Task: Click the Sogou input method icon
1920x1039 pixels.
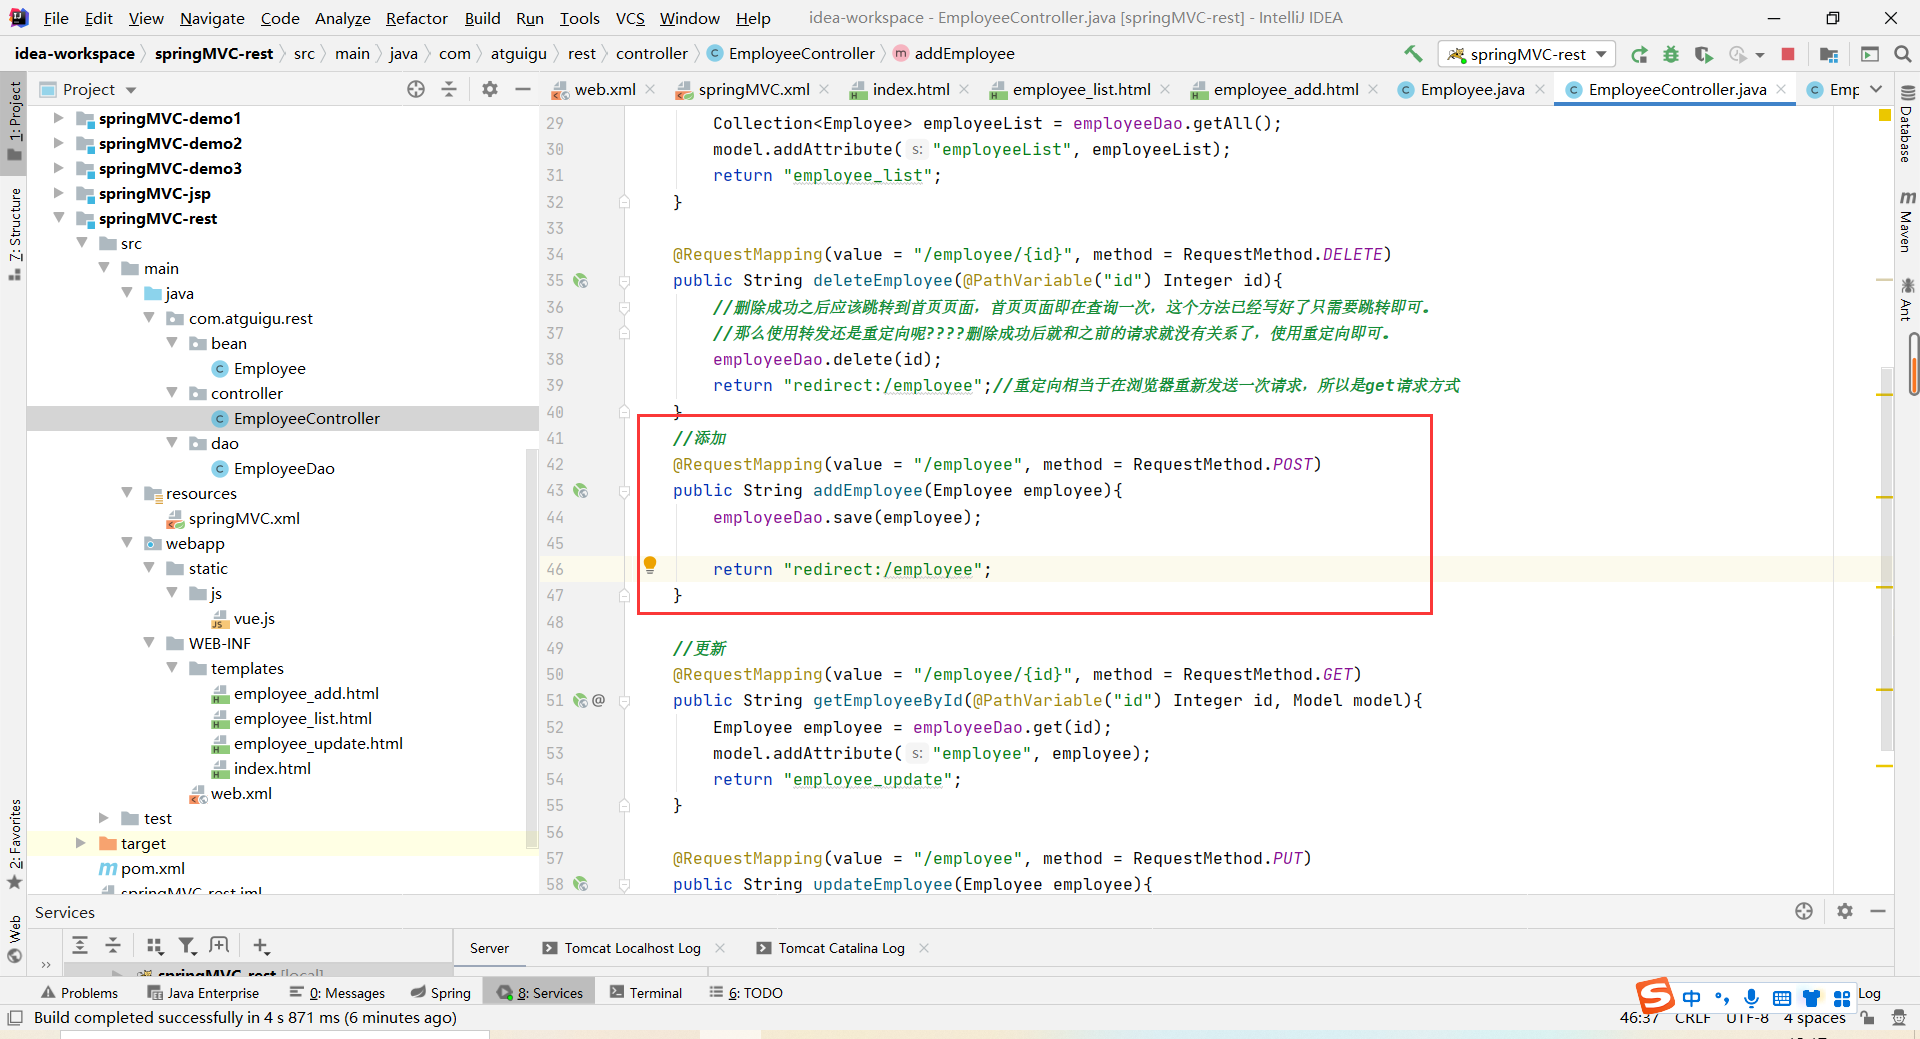Action: tap(1655, 996)
